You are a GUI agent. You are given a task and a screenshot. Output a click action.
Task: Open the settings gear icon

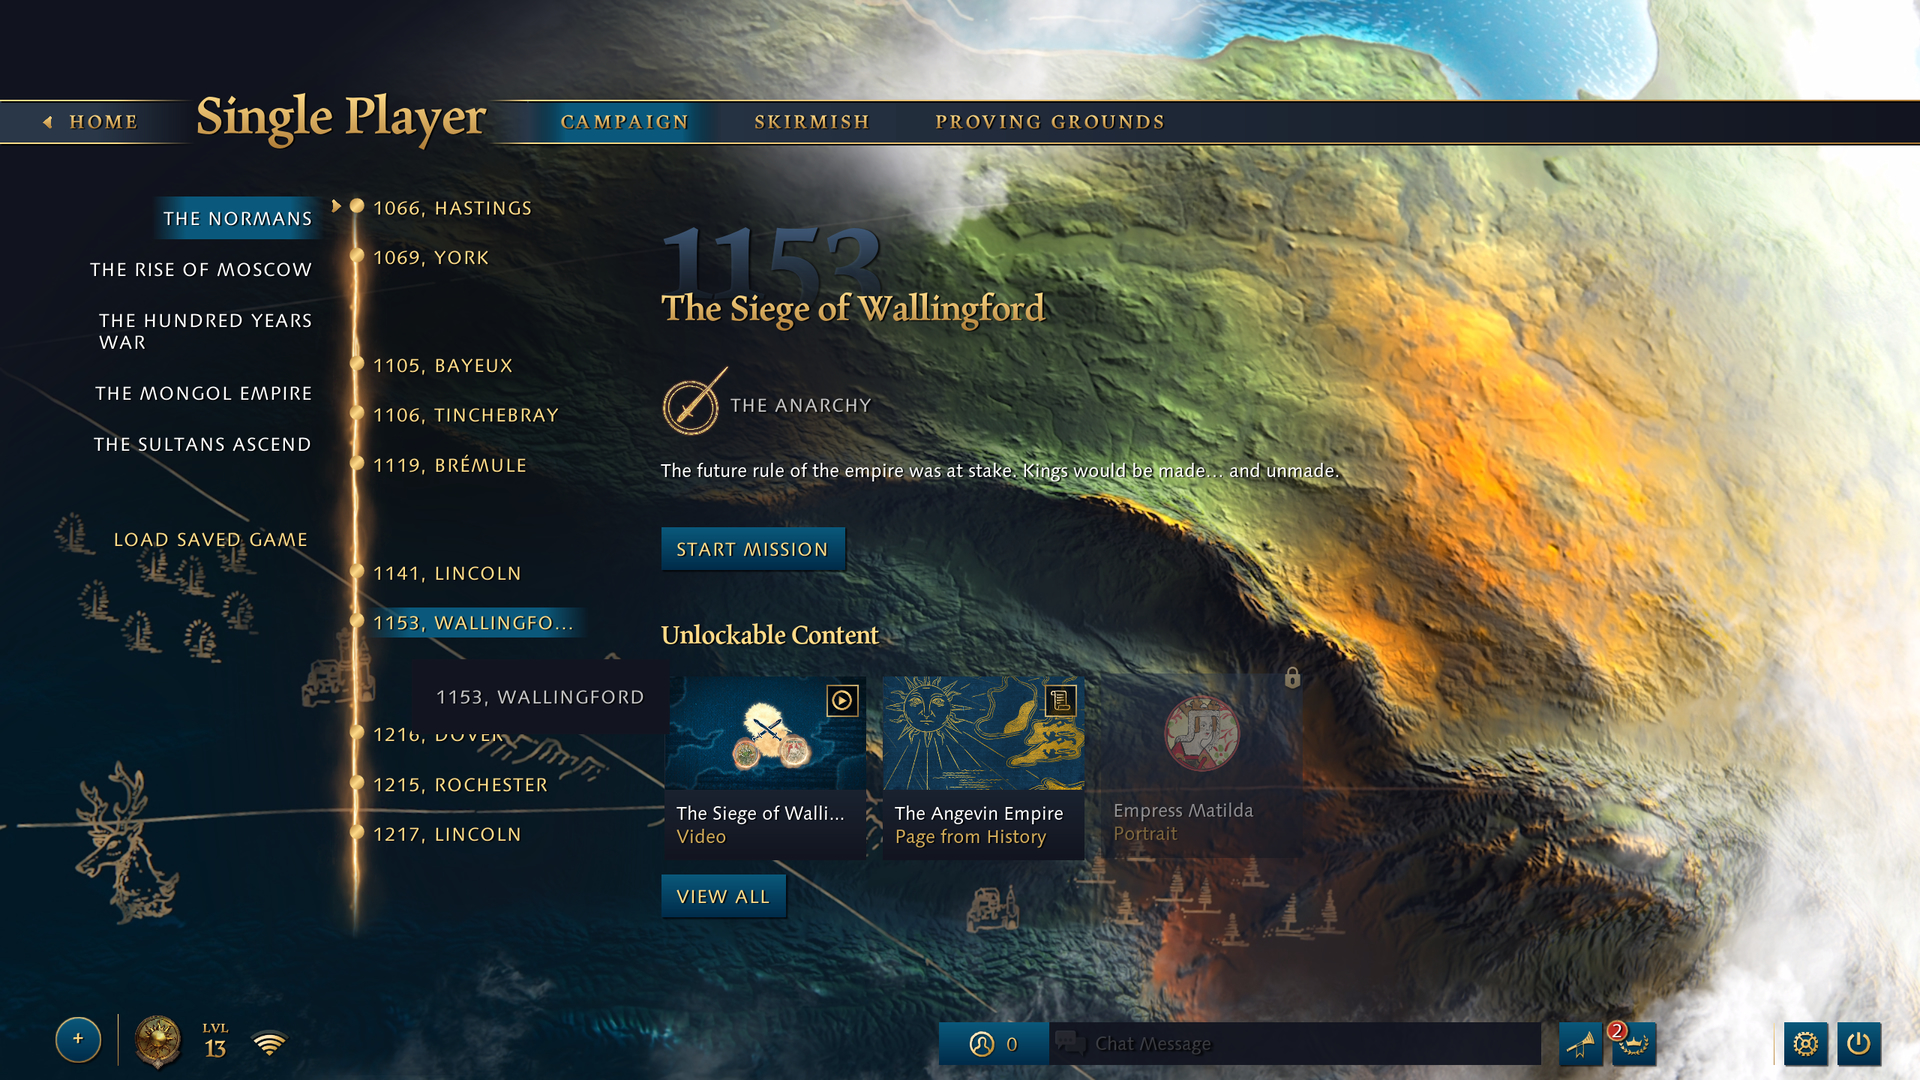pos(1806,1043)
